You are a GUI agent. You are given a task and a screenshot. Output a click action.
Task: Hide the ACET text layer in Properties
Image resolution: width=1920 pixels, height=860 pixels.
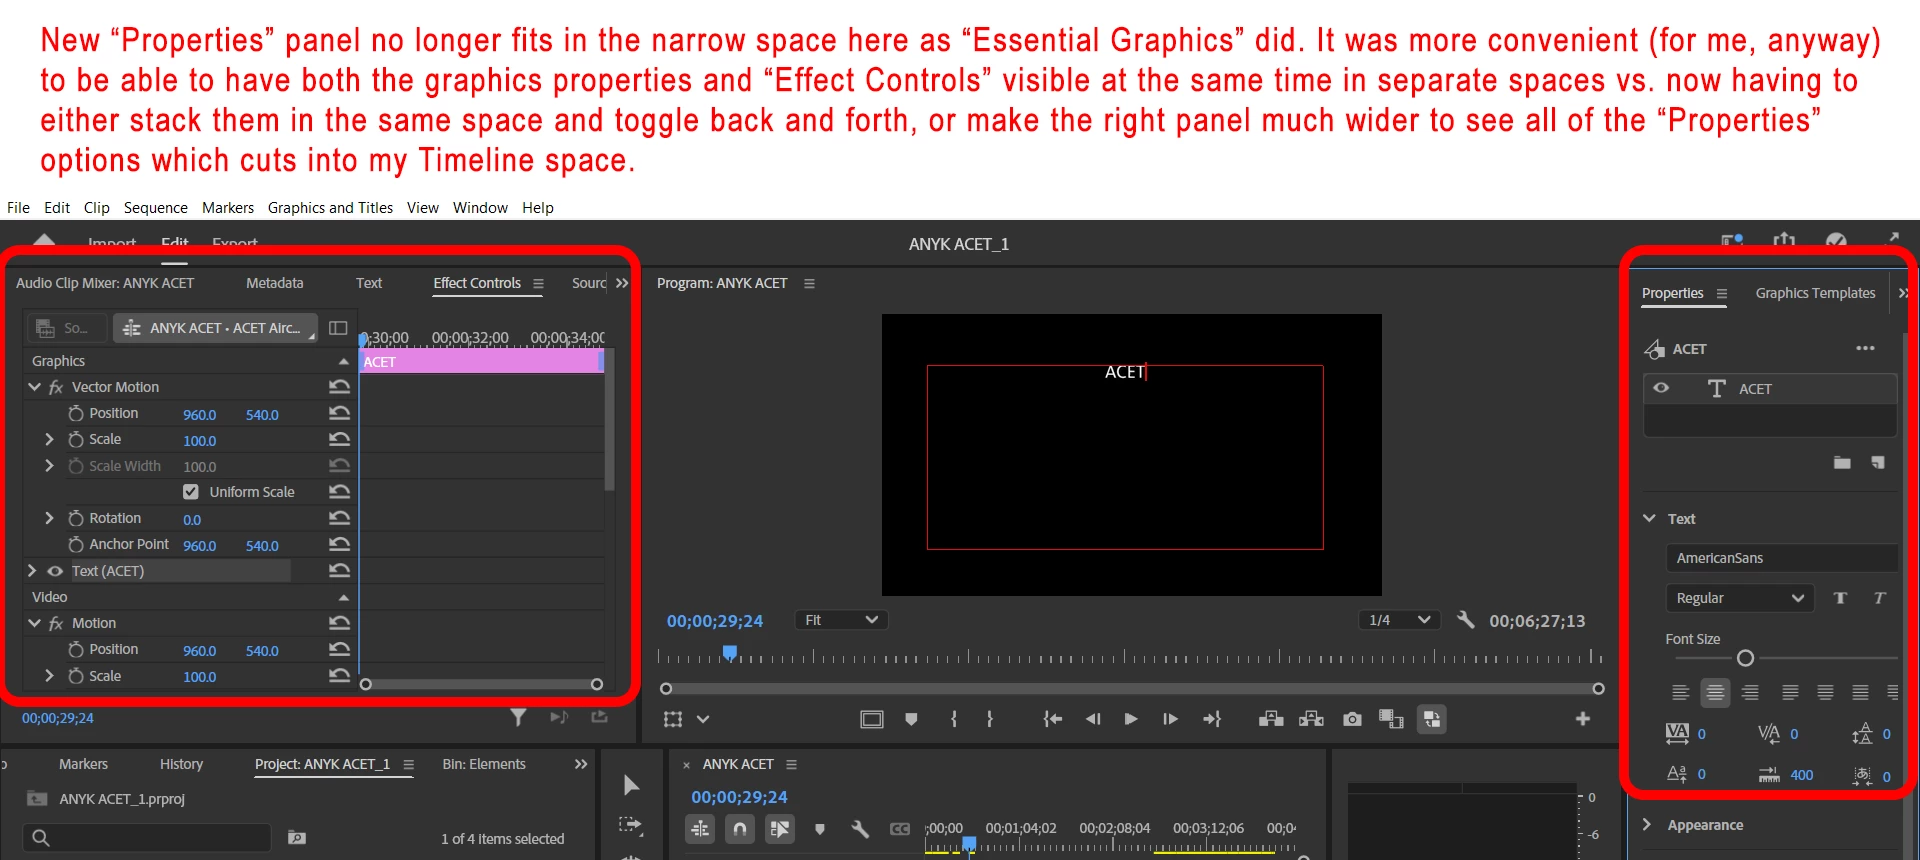pyautogui.click(x=1661, y=388)
